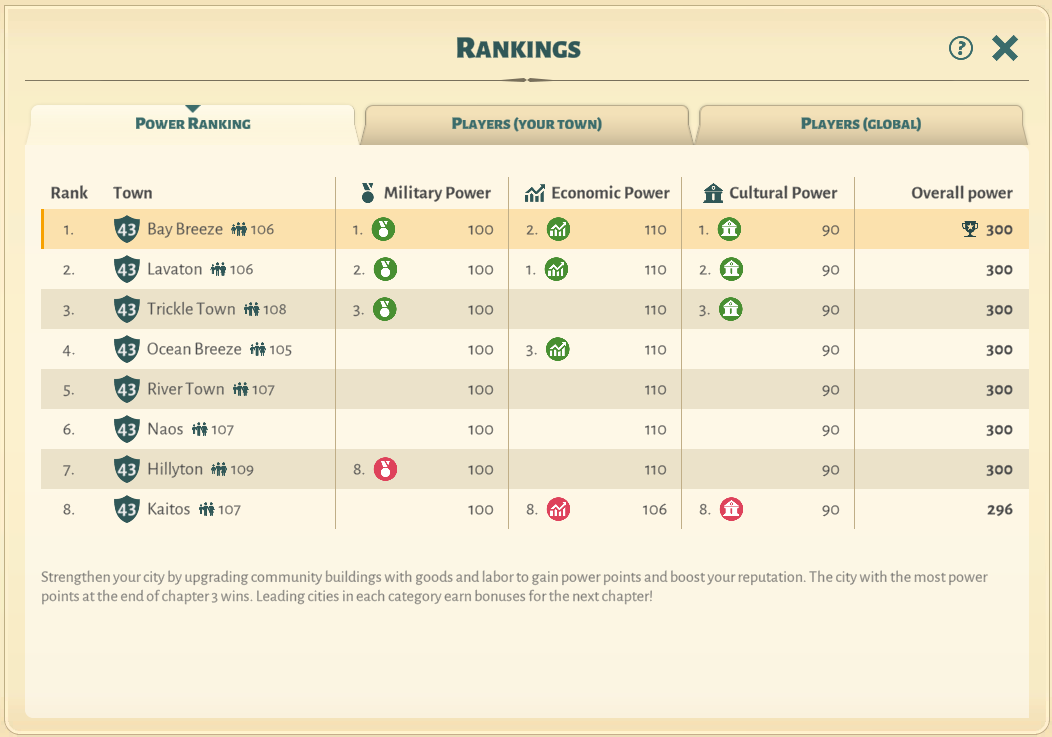This screenshot has width=1052, height=737.
Task: Select the Lavaton town name
Action: [x=174, y=269]
